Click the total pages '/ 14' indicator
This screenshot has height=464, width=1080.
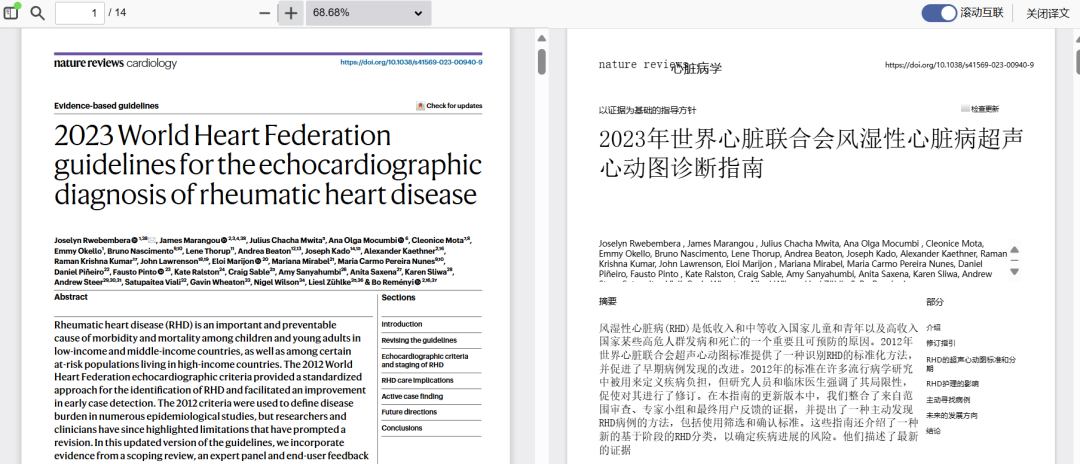coord(117,13)
